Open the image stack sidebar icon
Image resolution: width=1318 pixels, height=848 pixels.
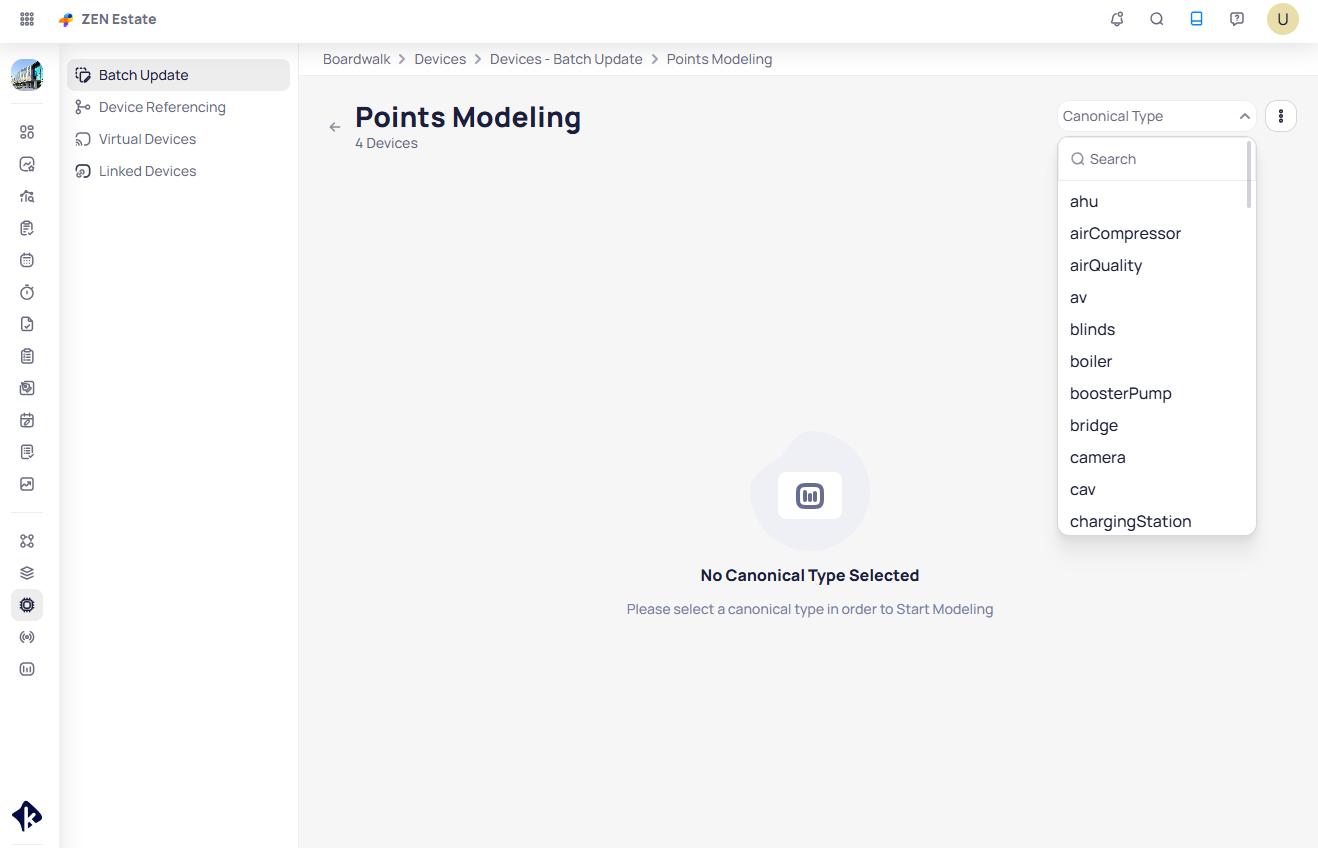click(27, 388)
